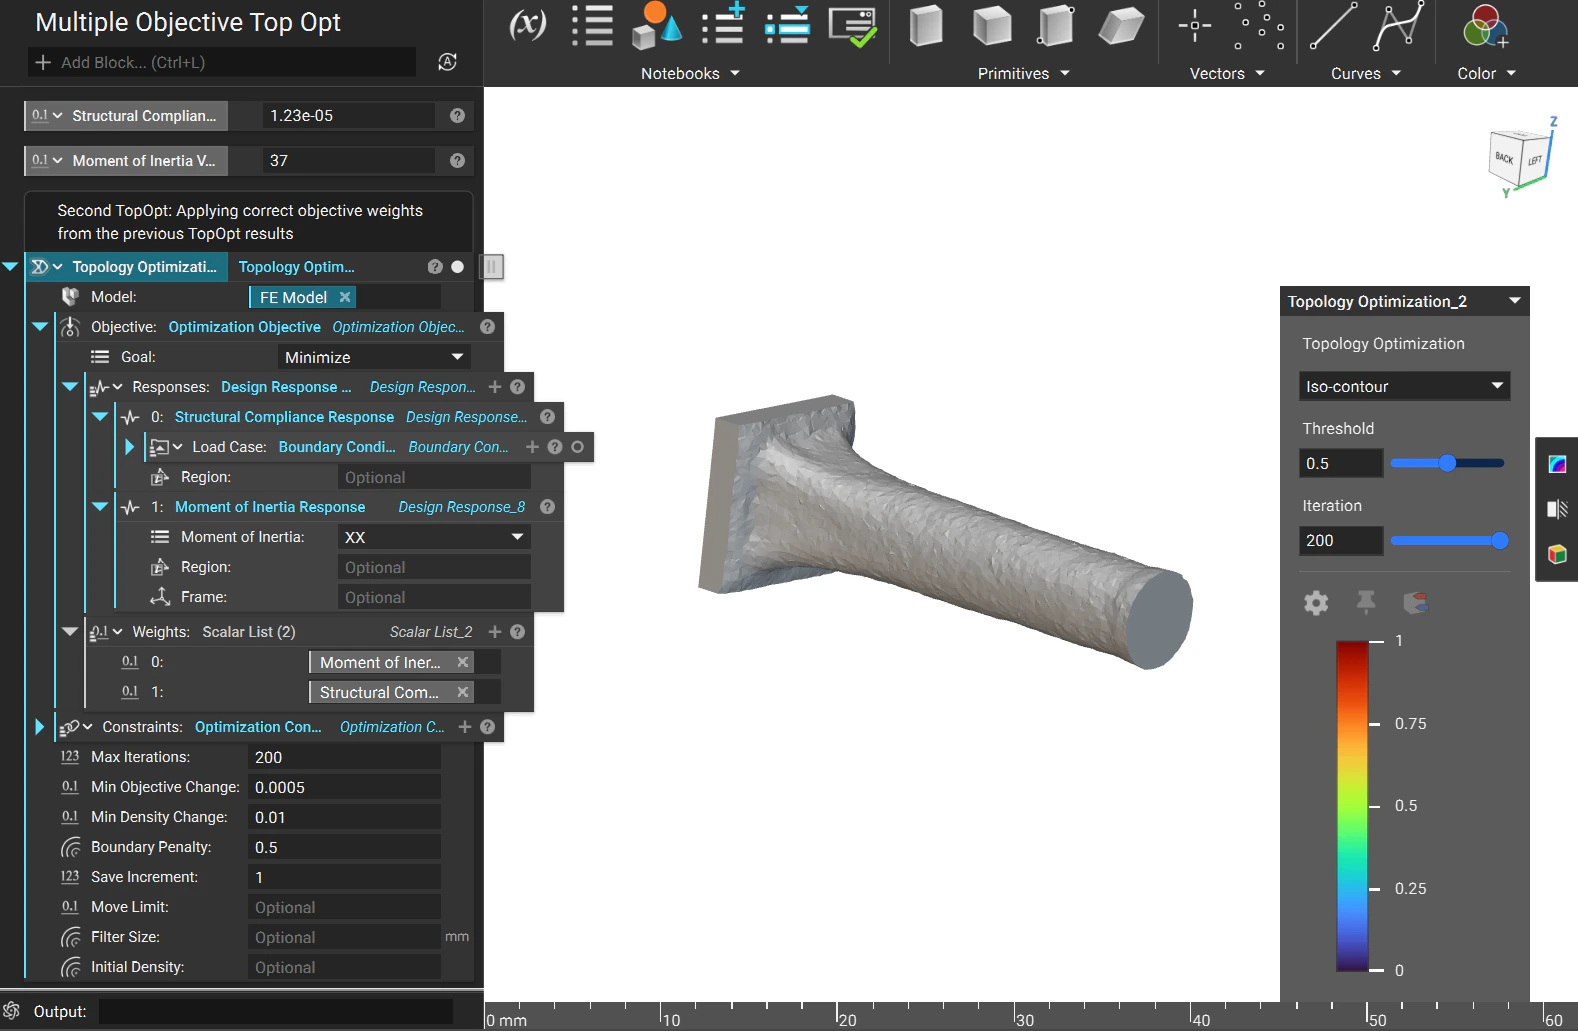Viewport: 1578px width, 1031px height.
Task: Add a new Load Case item
Action: (x=532, y=447)
